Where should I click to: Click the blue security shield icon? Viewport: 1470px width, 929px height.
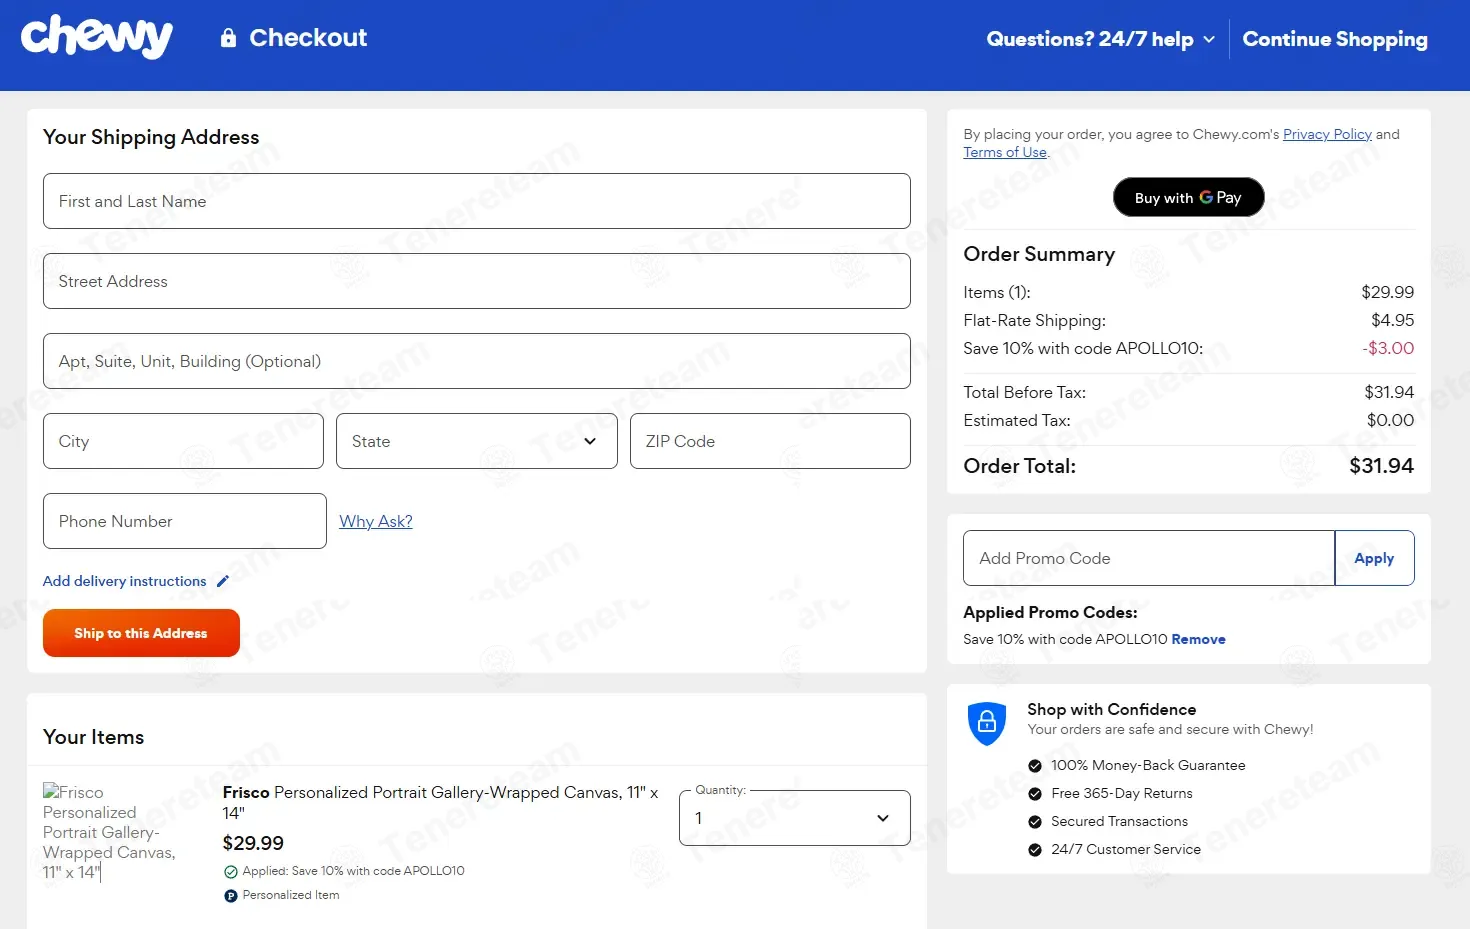(987, 723)
